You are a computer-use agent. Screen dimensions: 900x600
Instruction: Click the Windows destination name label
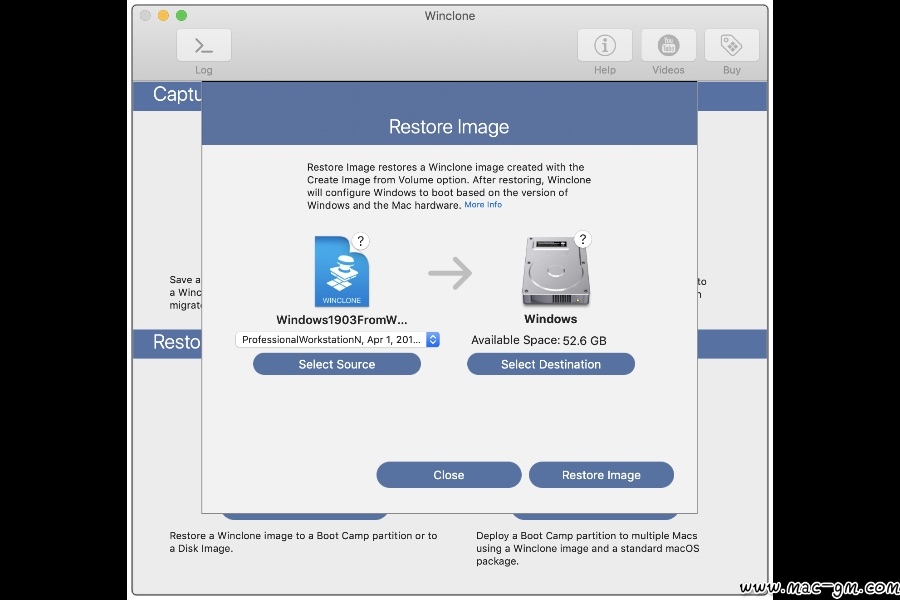[550, 319]
